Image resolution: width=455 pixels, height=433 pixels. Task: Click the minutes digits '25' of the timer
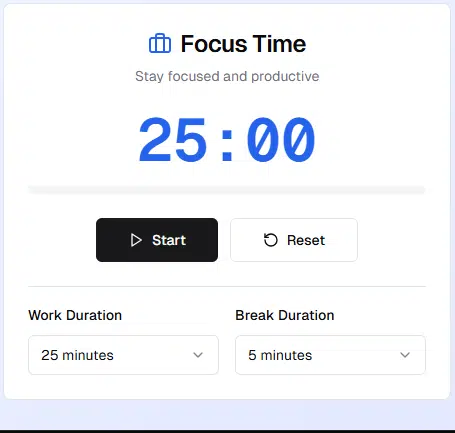172,139
